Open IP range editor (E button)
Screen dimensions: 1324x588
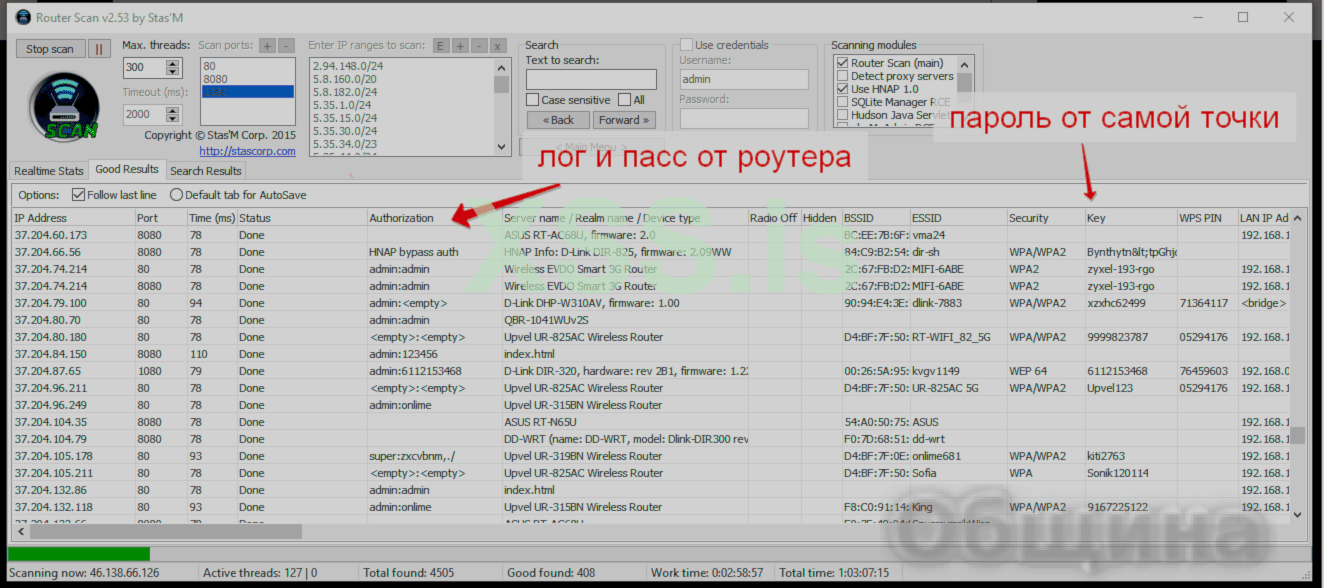(x=441, y=45)
